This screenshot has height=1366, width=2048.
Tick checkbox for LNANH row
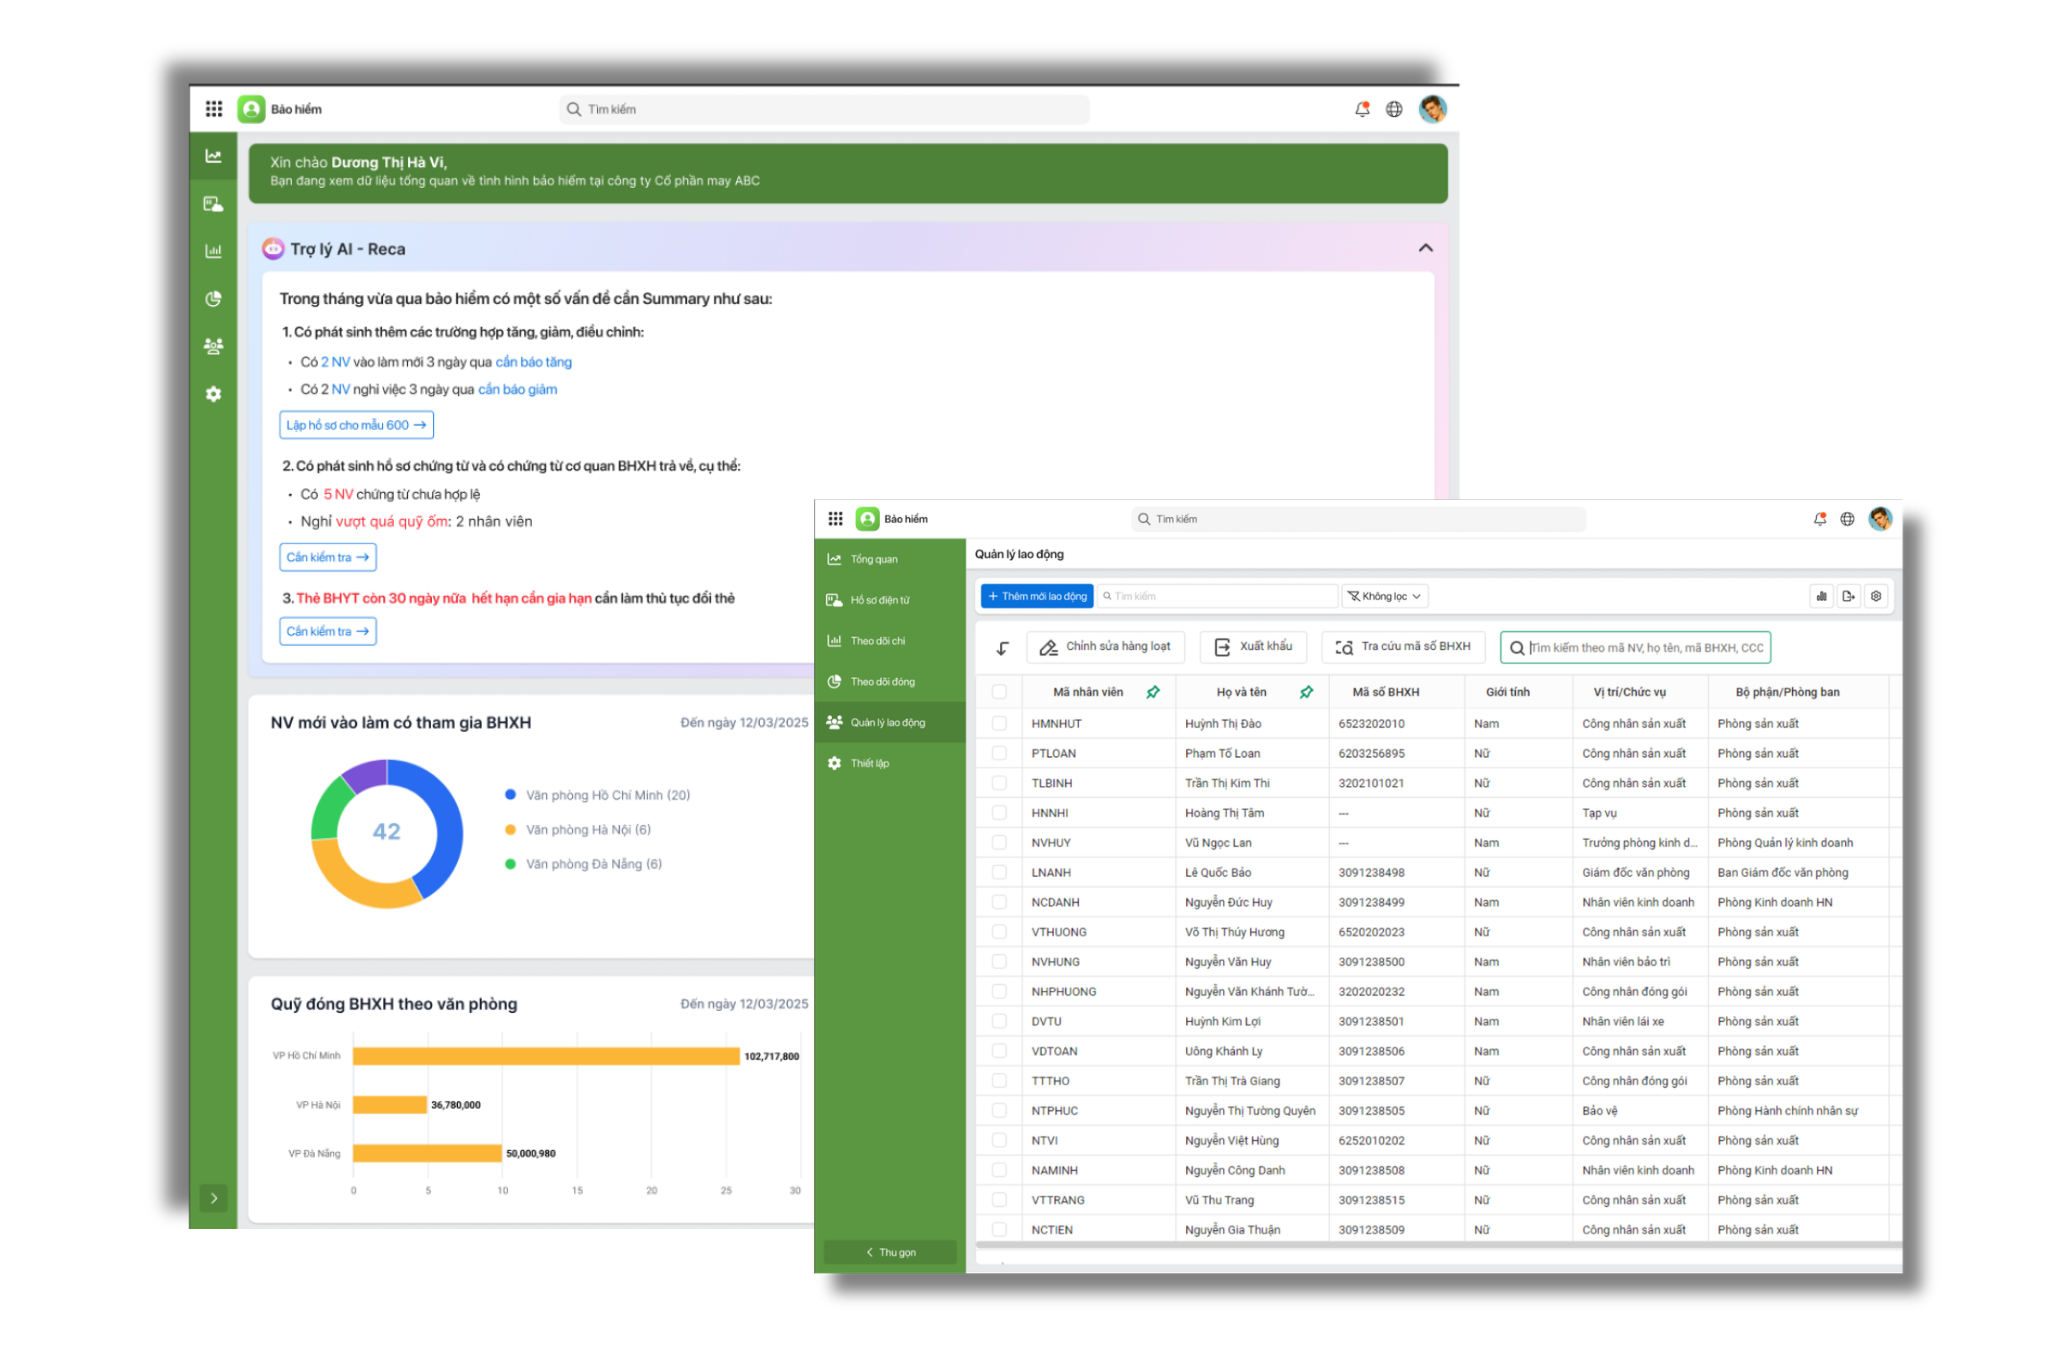(x=999, y=872)
